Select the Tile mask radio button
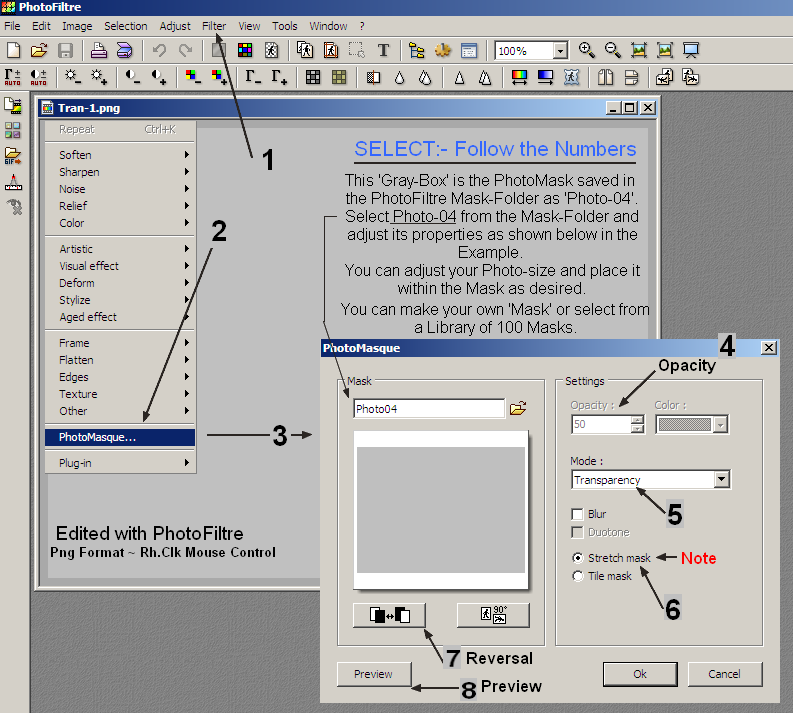 pyautogui.click(x=578, y=576)
